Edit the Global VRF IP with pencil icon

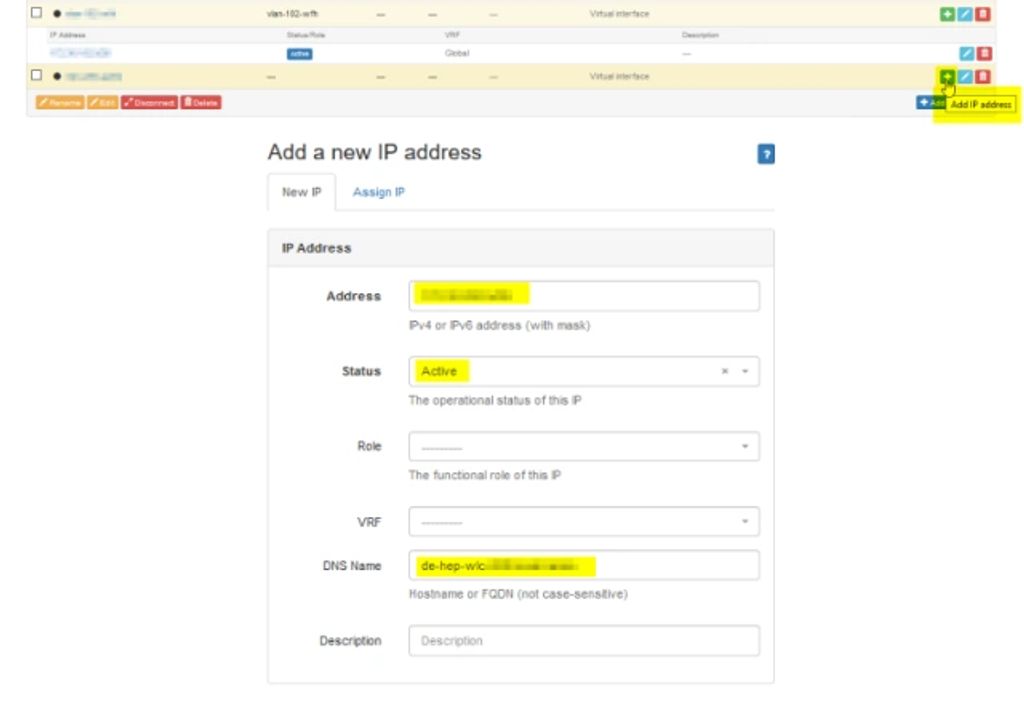point(966,52)
